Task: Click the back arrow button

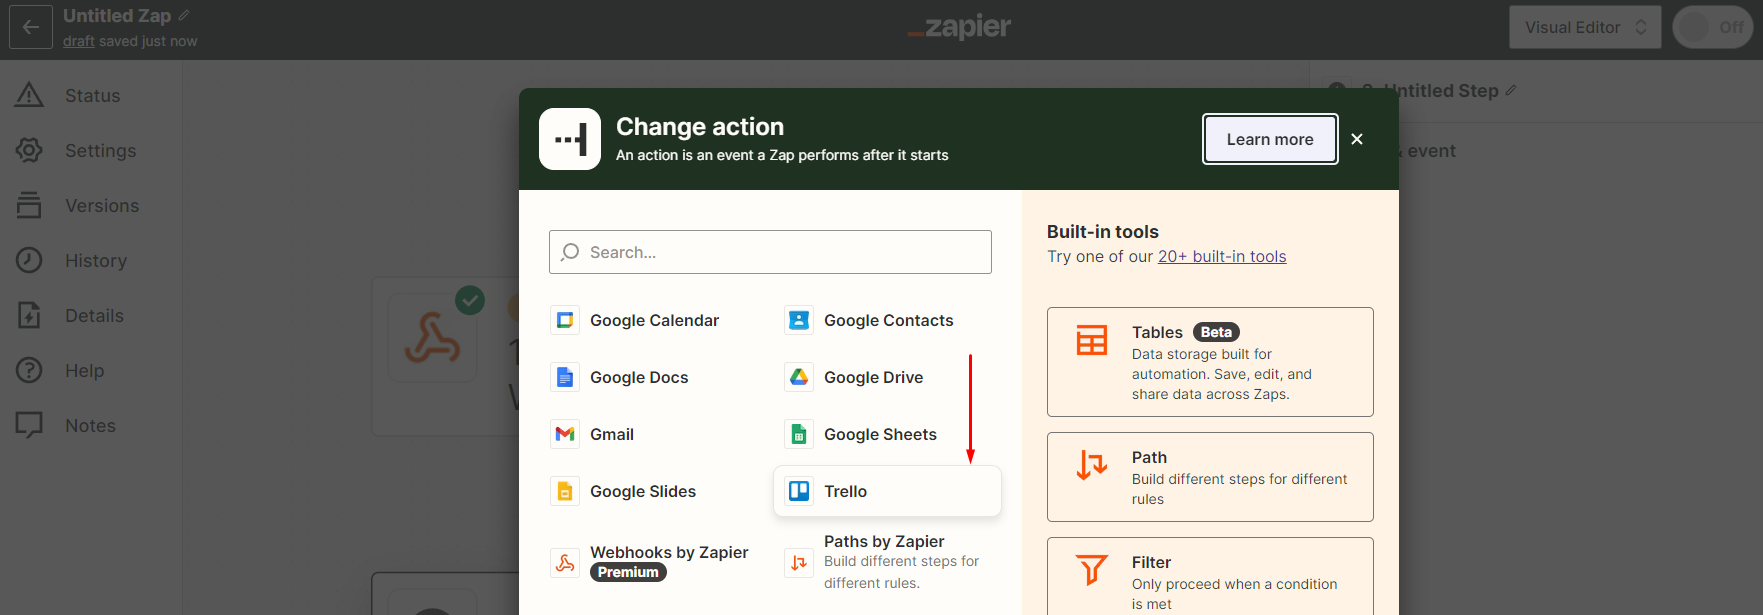Action: point(31,27)
